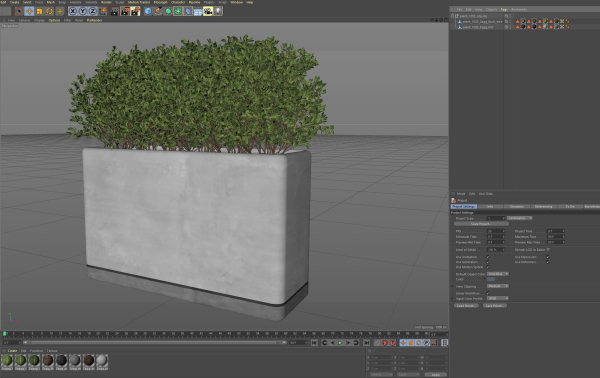The image size is (600, 378).
Task: Toggle the position keyframe recording icon
Action: click(403, 343)
